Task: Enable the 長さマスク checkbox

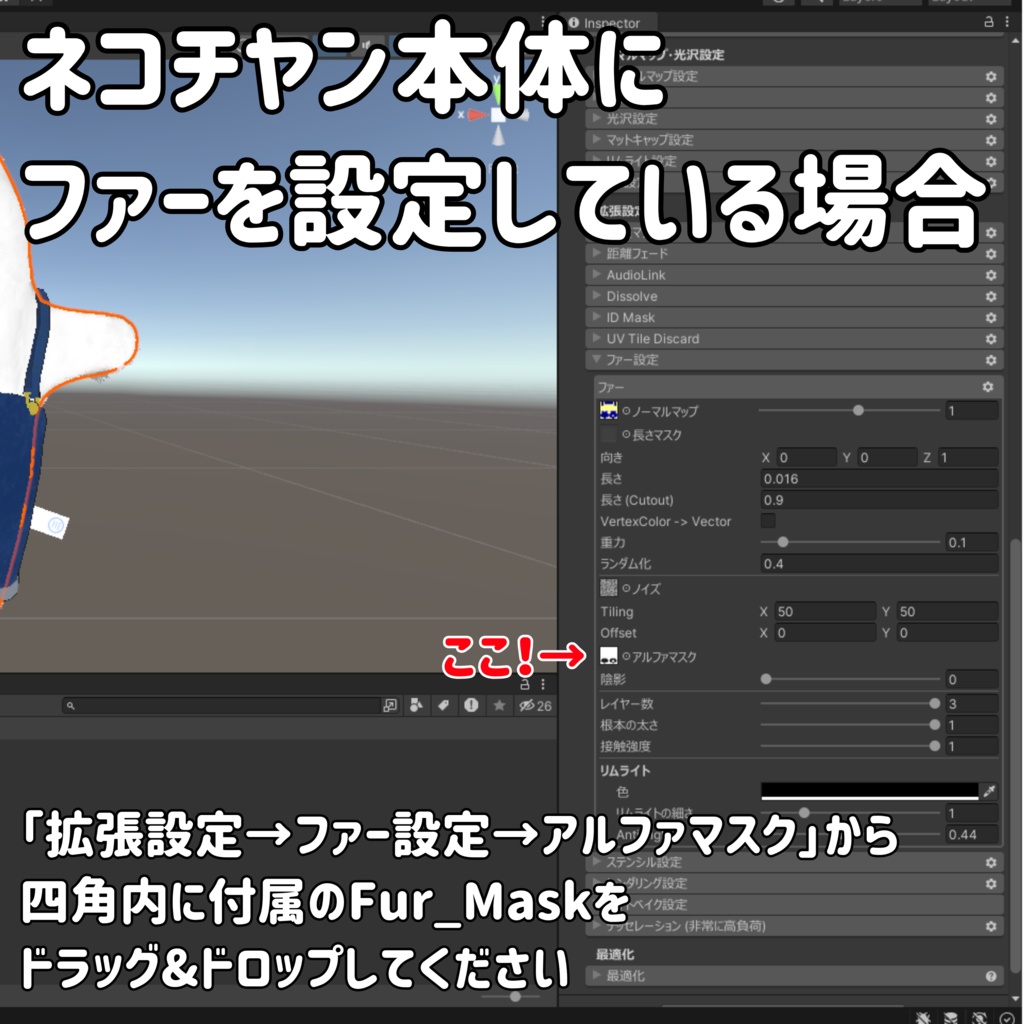Action: pyautogui.click(x=607, y=434)
